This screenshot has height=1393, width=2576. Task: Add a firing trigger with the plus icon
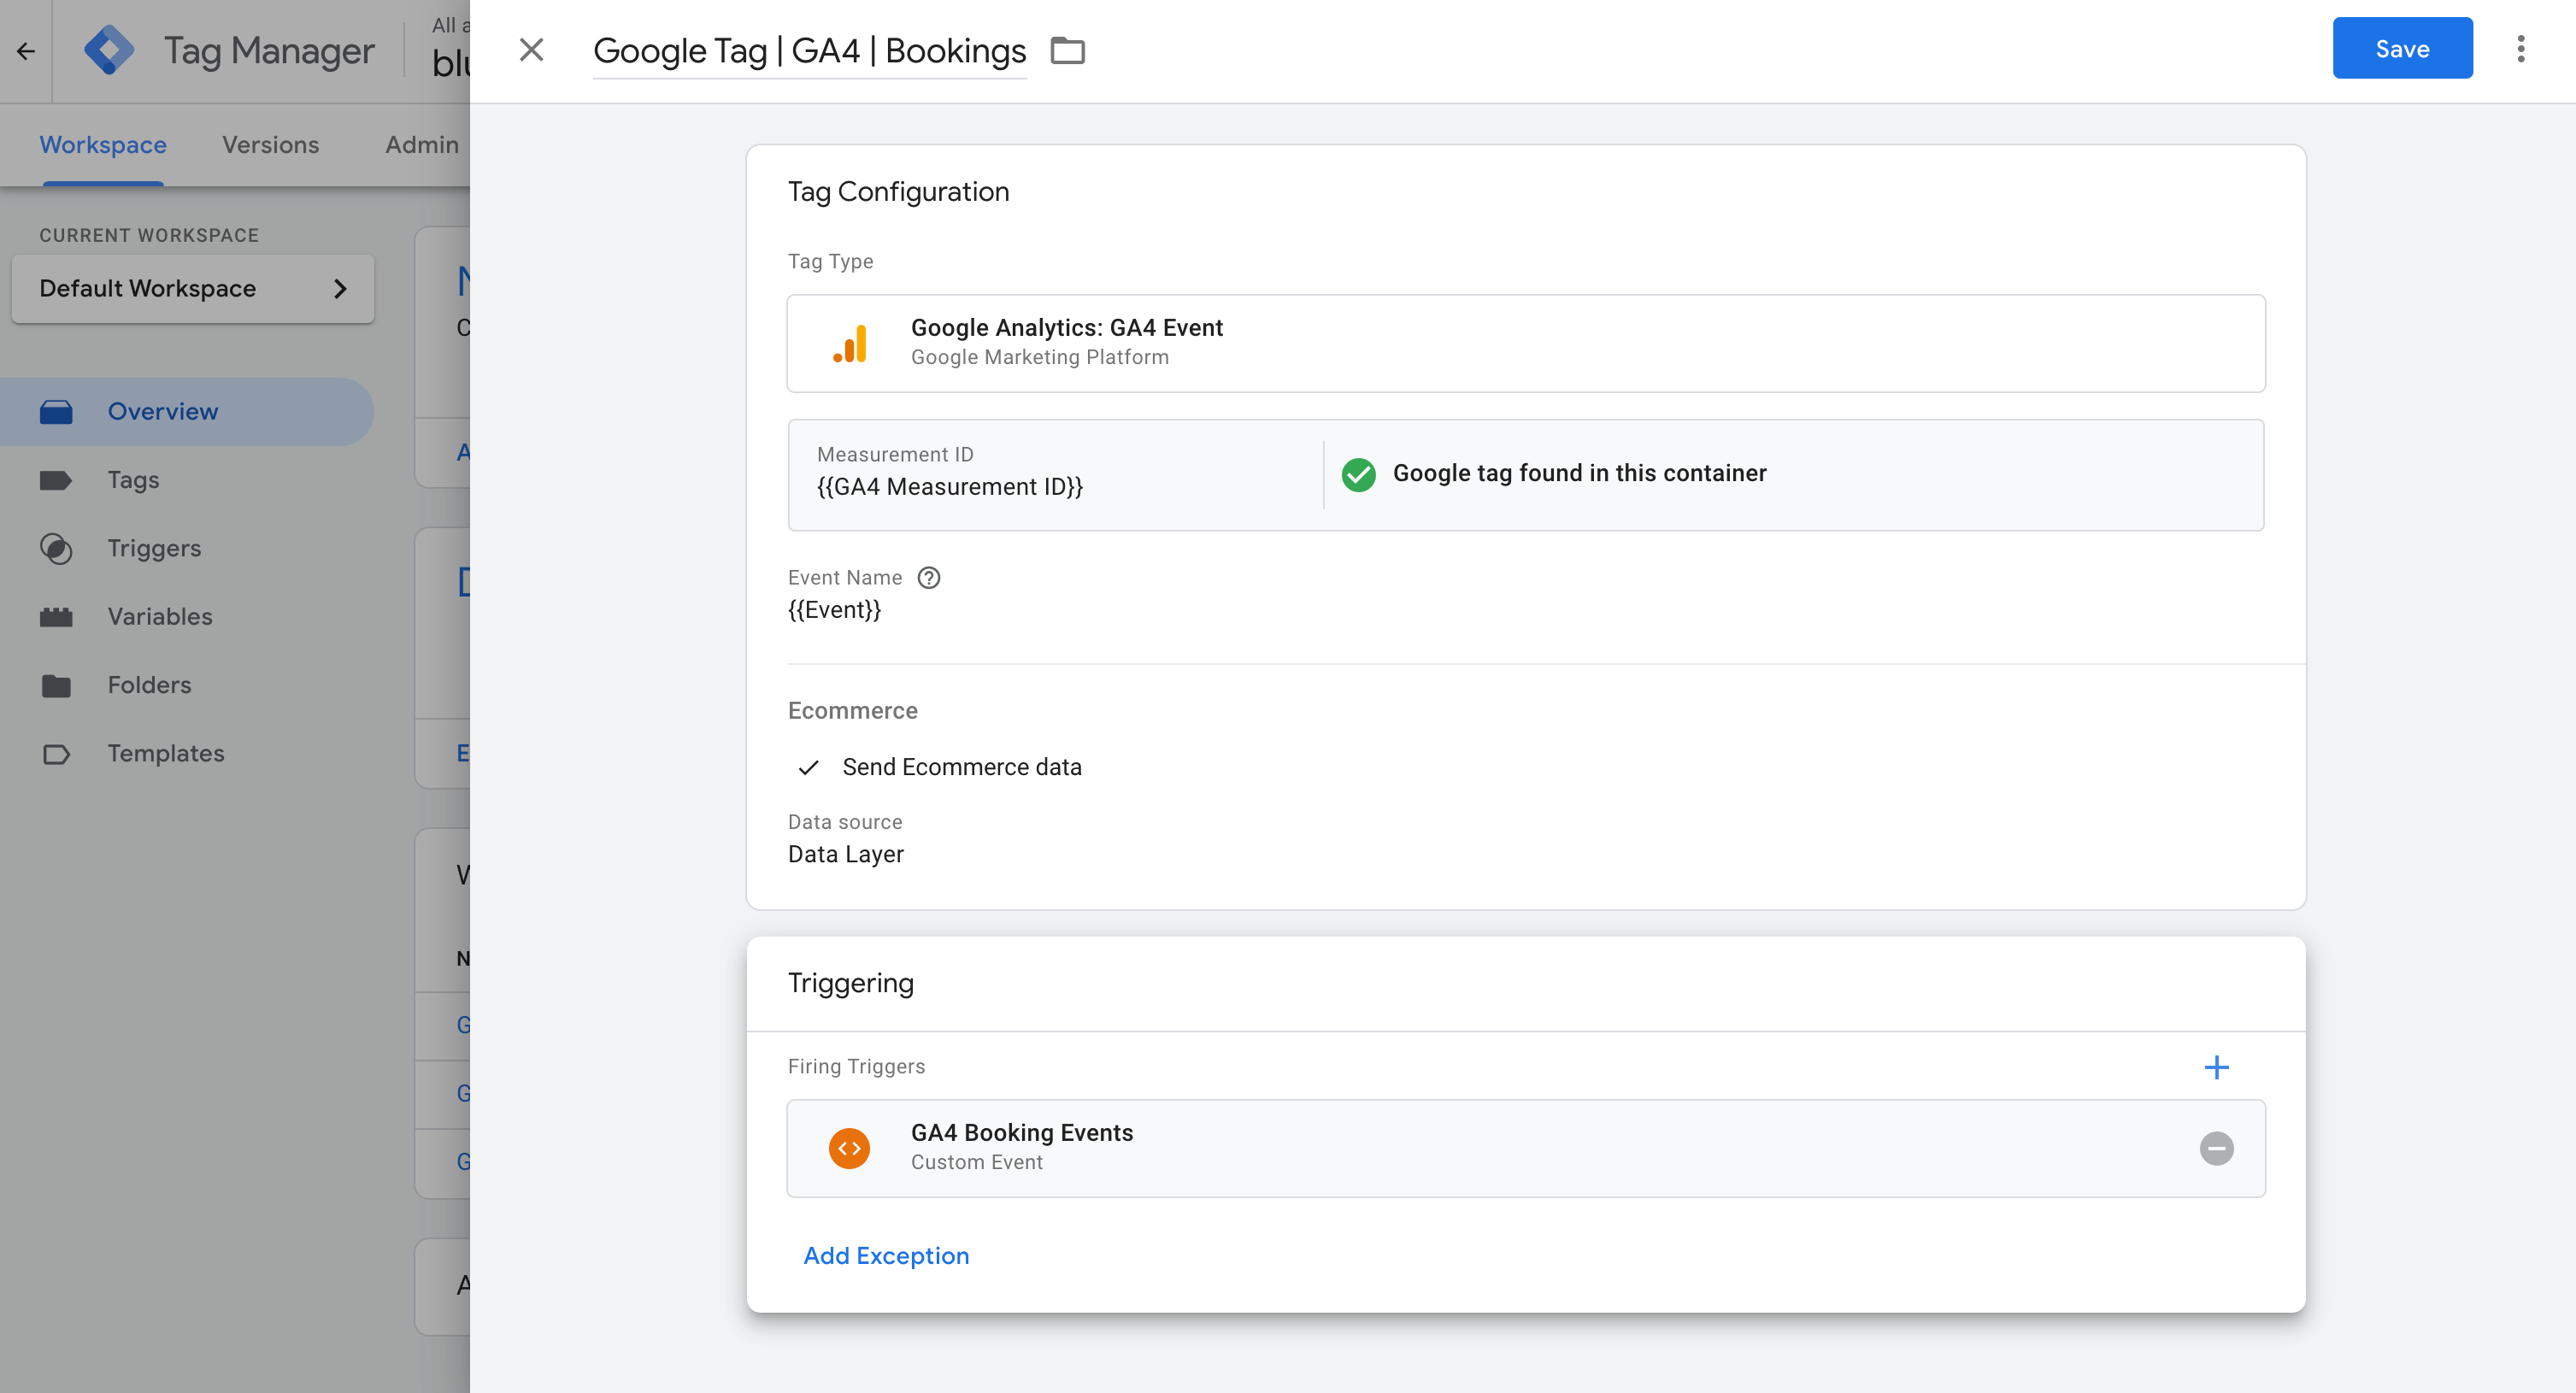2216,1067
